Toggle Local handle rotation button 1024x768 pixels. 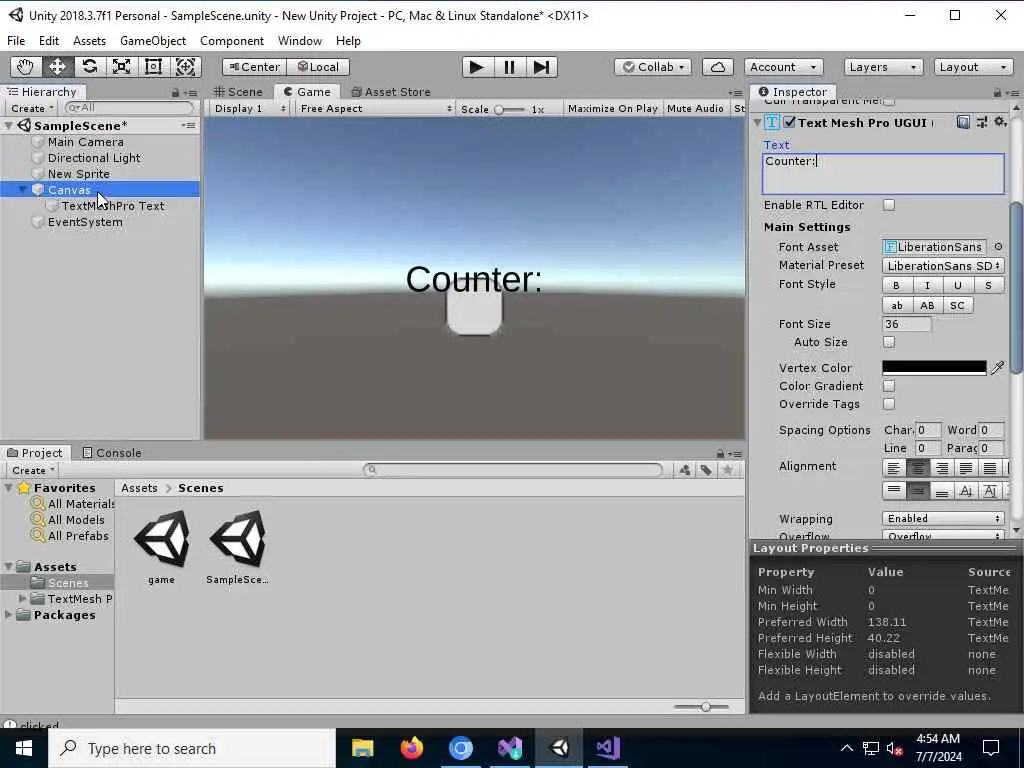tap(318, 67)
